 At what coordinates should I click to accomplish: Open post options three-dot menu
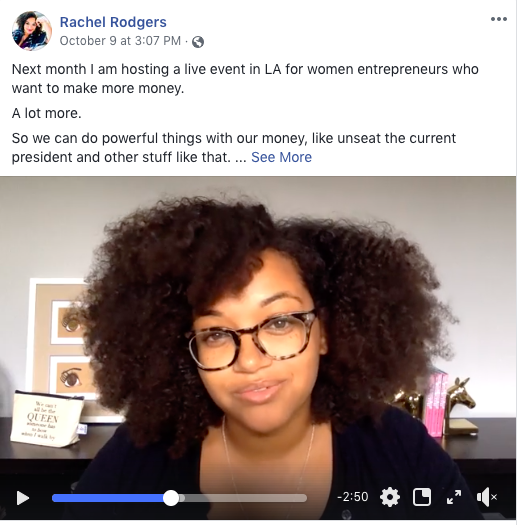pos(499,19)
